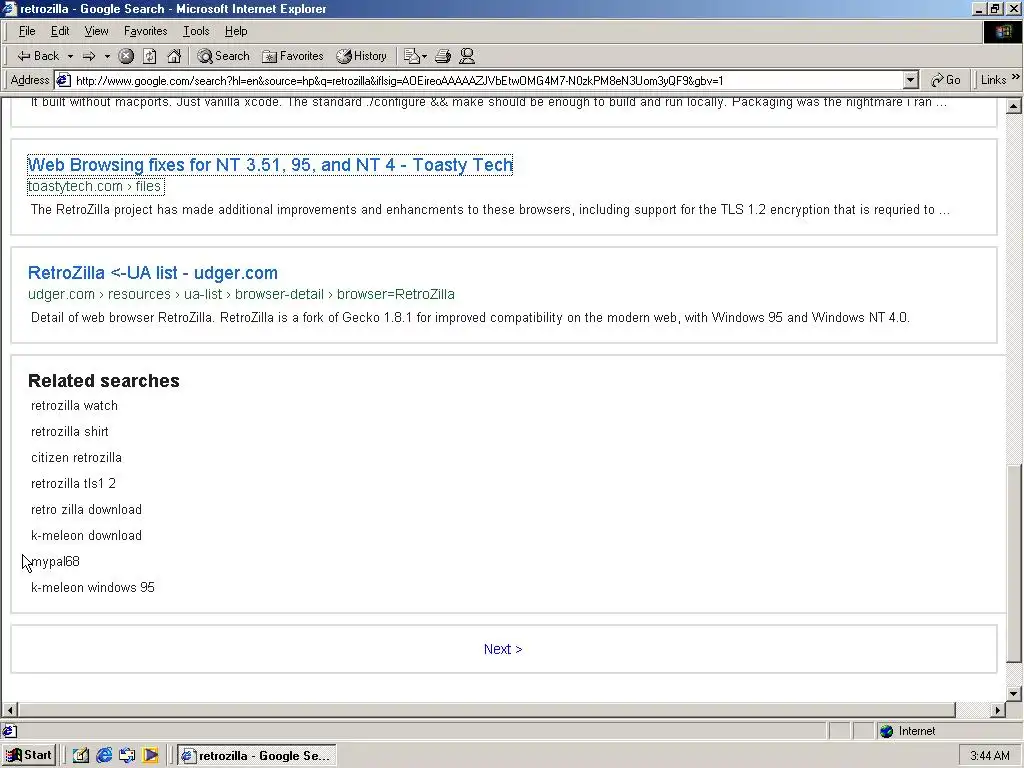Open the Windows Start menu

click(x=29, y=756)
